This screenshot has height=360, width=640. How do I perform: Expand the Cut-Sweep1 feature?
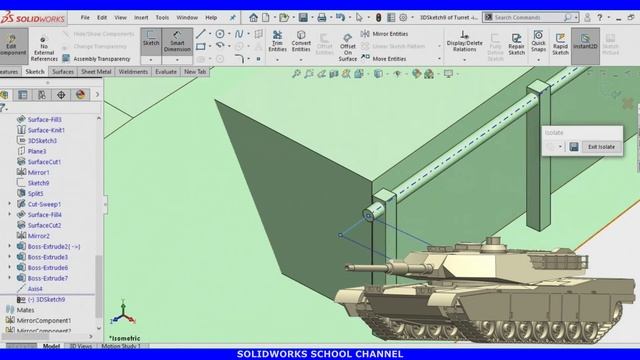(x=10, y=204)
